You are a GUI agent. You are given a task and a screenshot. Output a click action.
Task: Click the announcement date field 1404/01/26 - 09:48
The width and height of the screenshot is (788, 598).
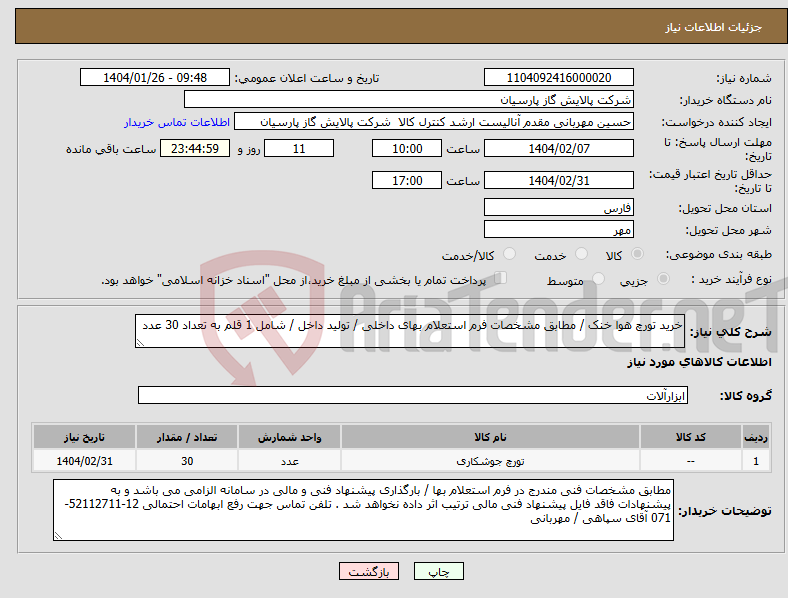click(x=155, y=77)
